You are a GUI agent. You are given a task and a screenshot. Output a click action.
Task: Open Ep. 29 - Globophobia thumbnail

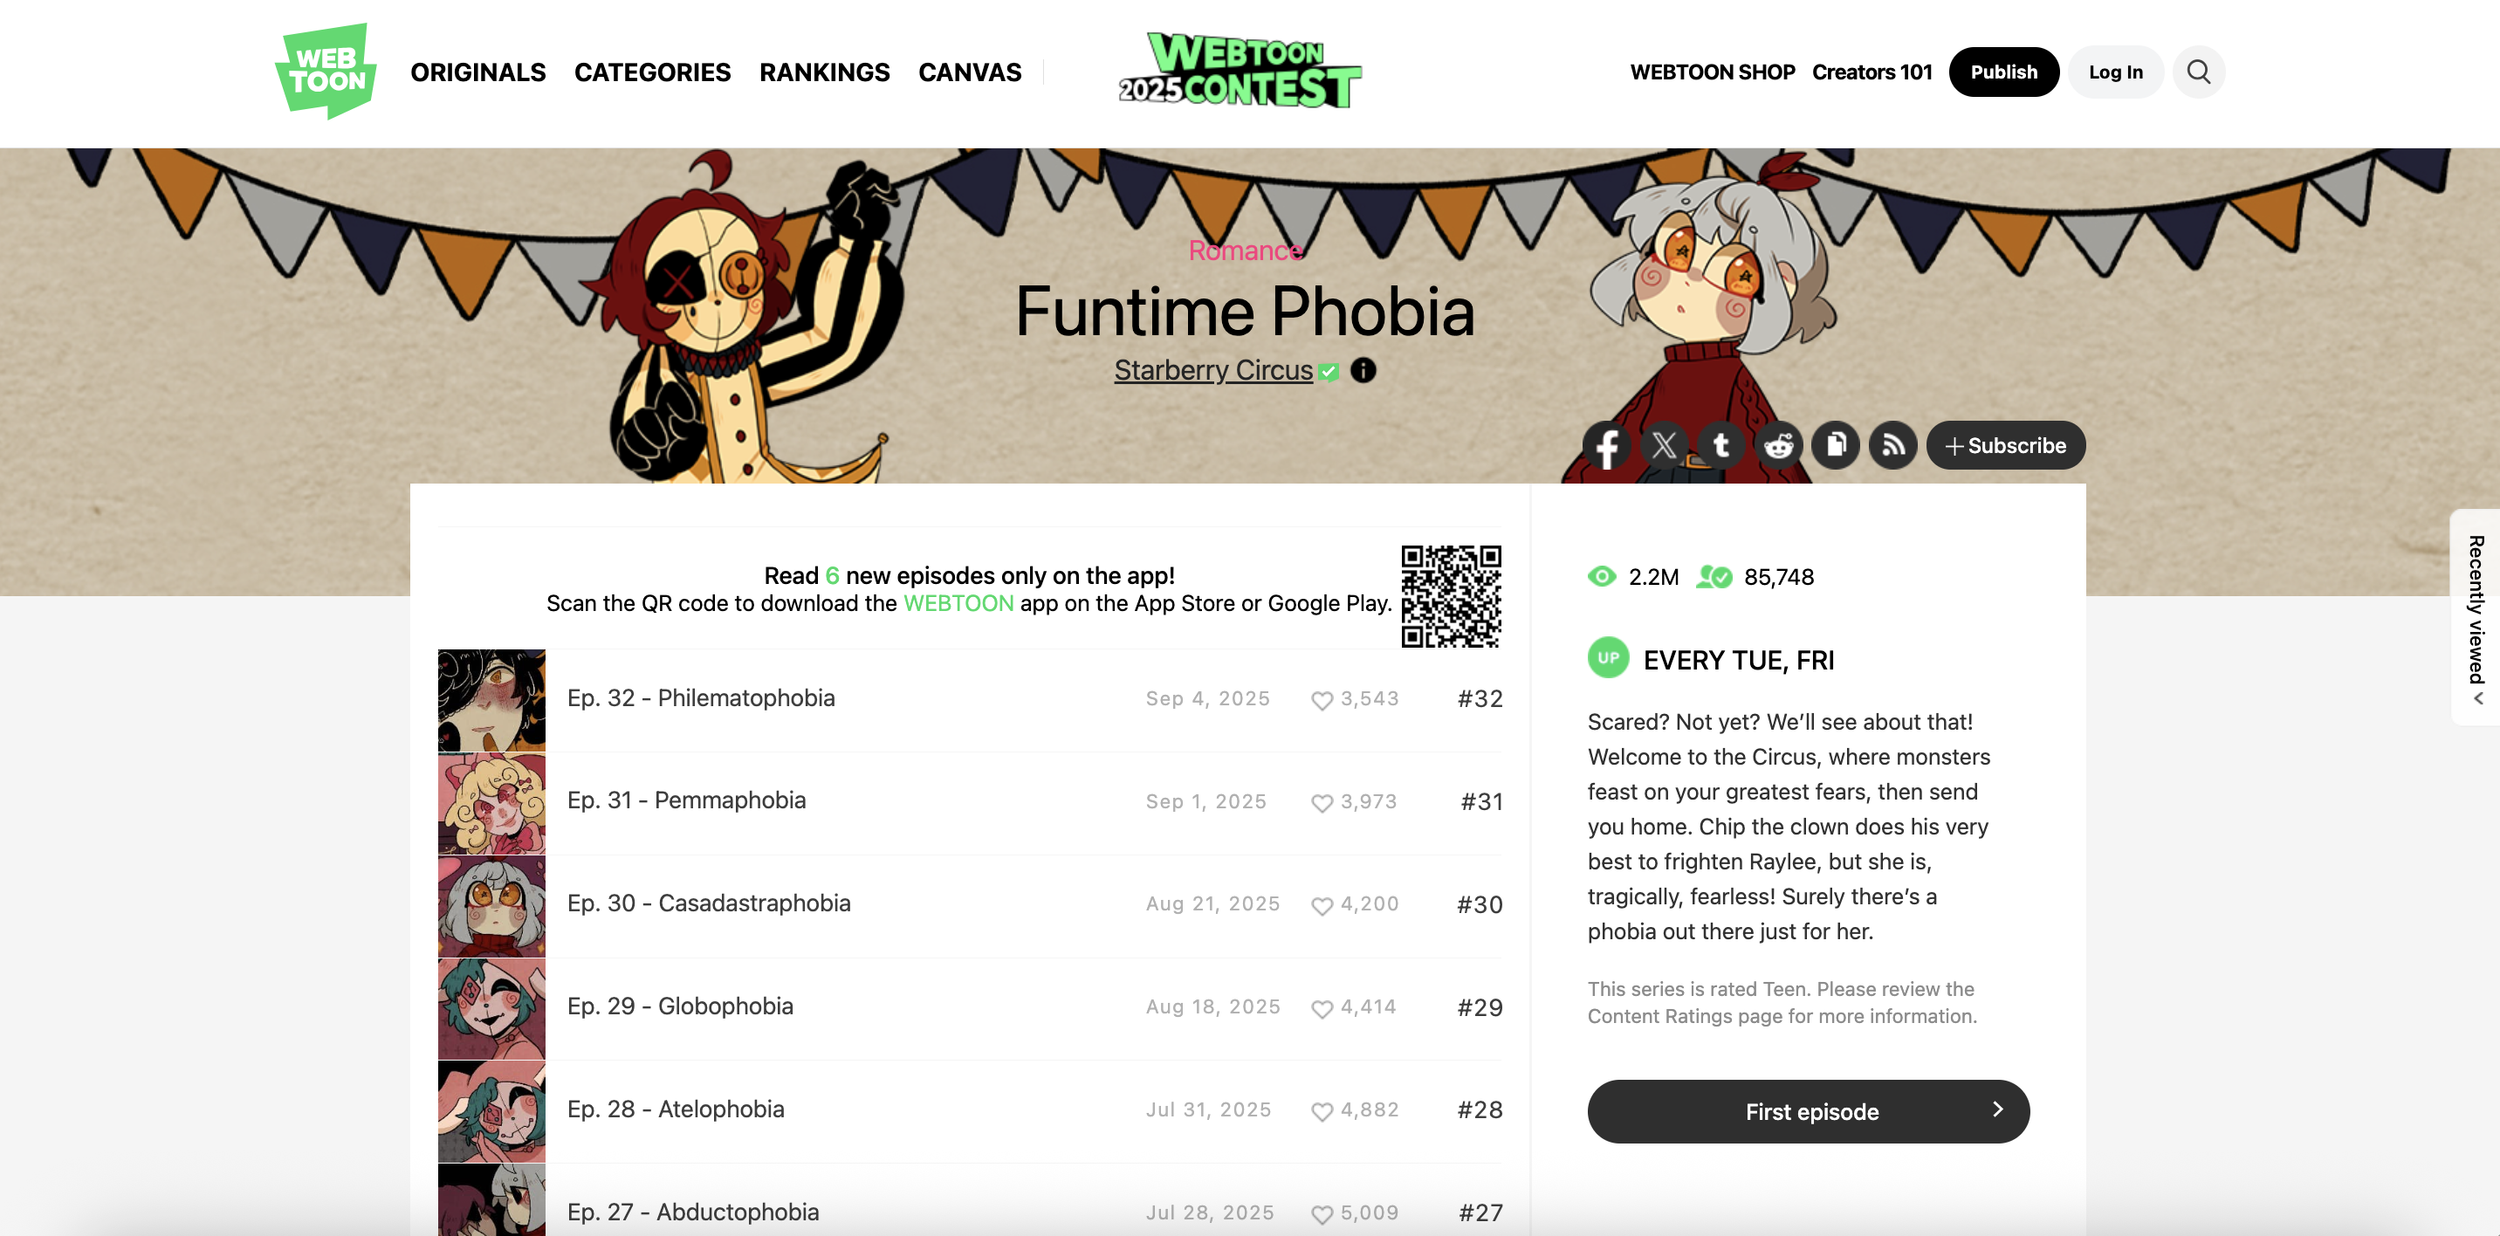[492, 1008]
